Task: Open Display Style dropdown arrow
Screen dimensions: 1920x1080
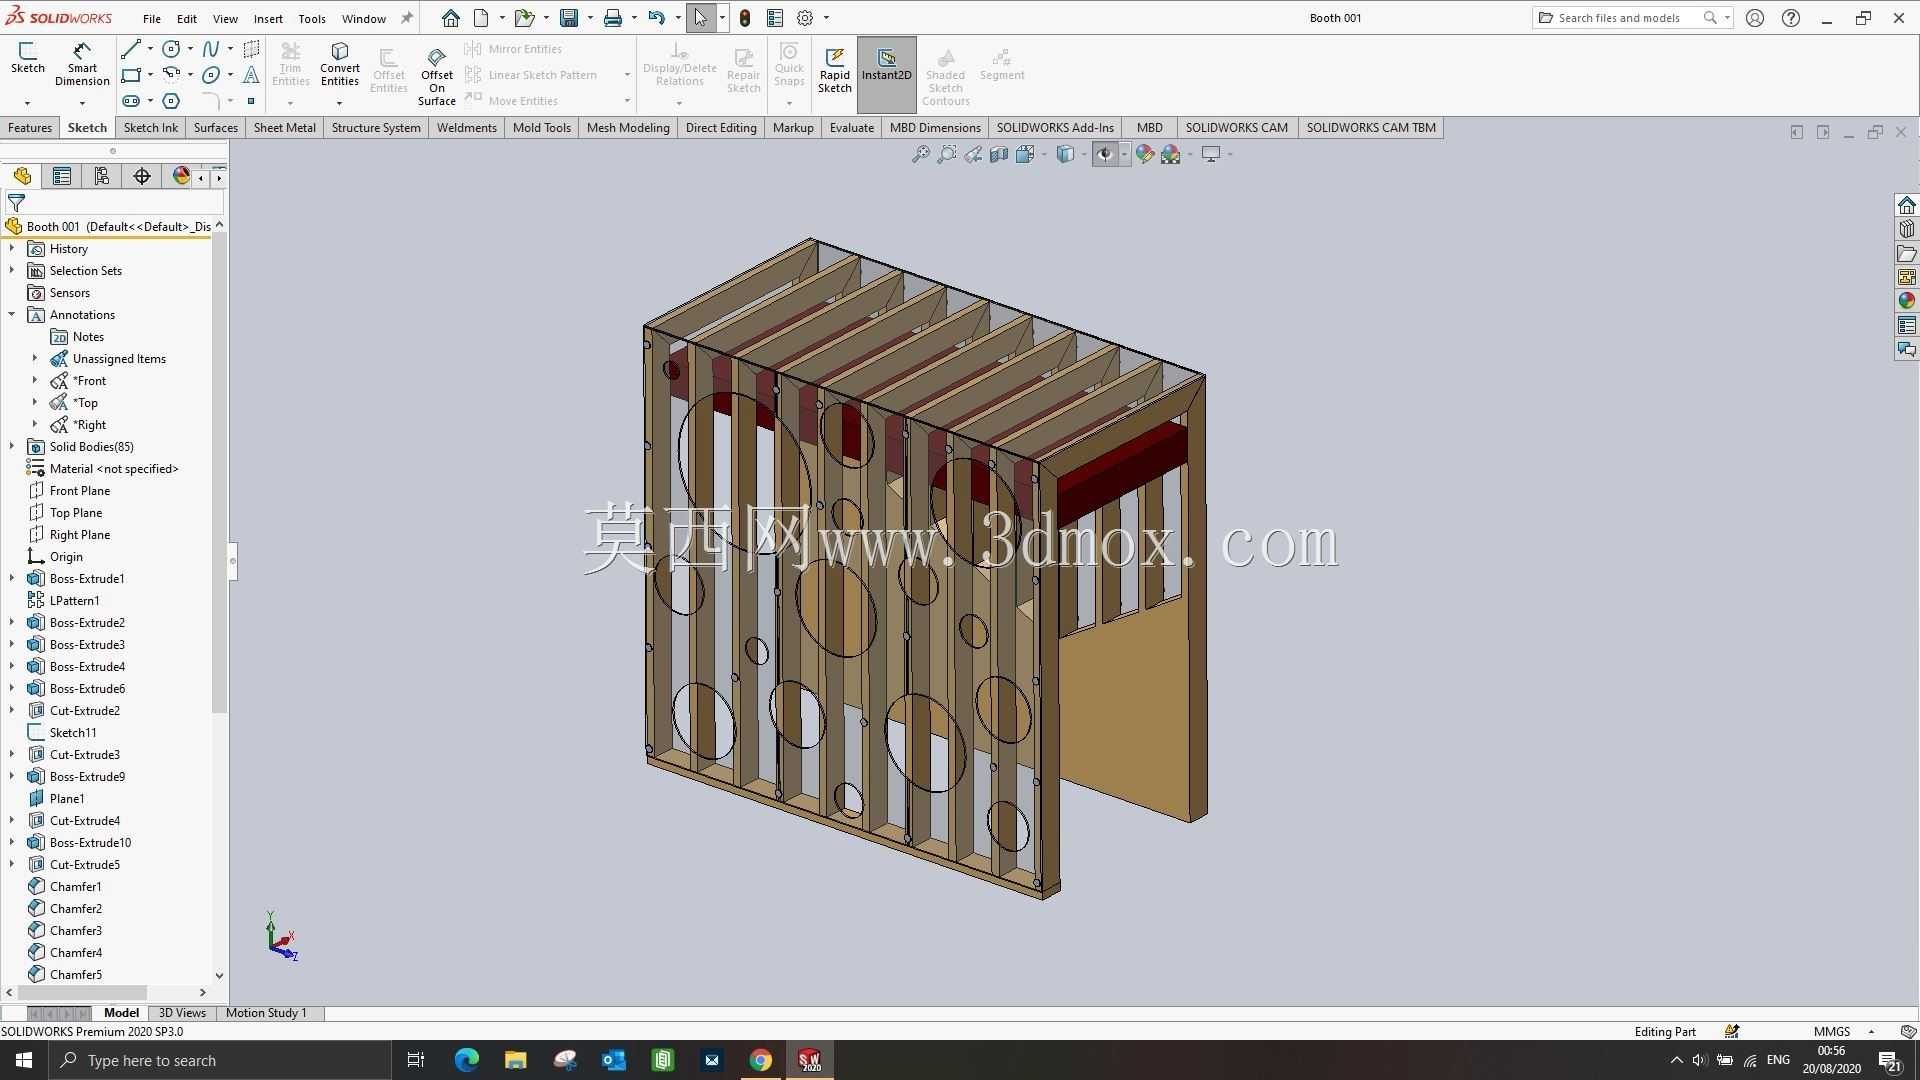Action: [x=1084, y=154]
